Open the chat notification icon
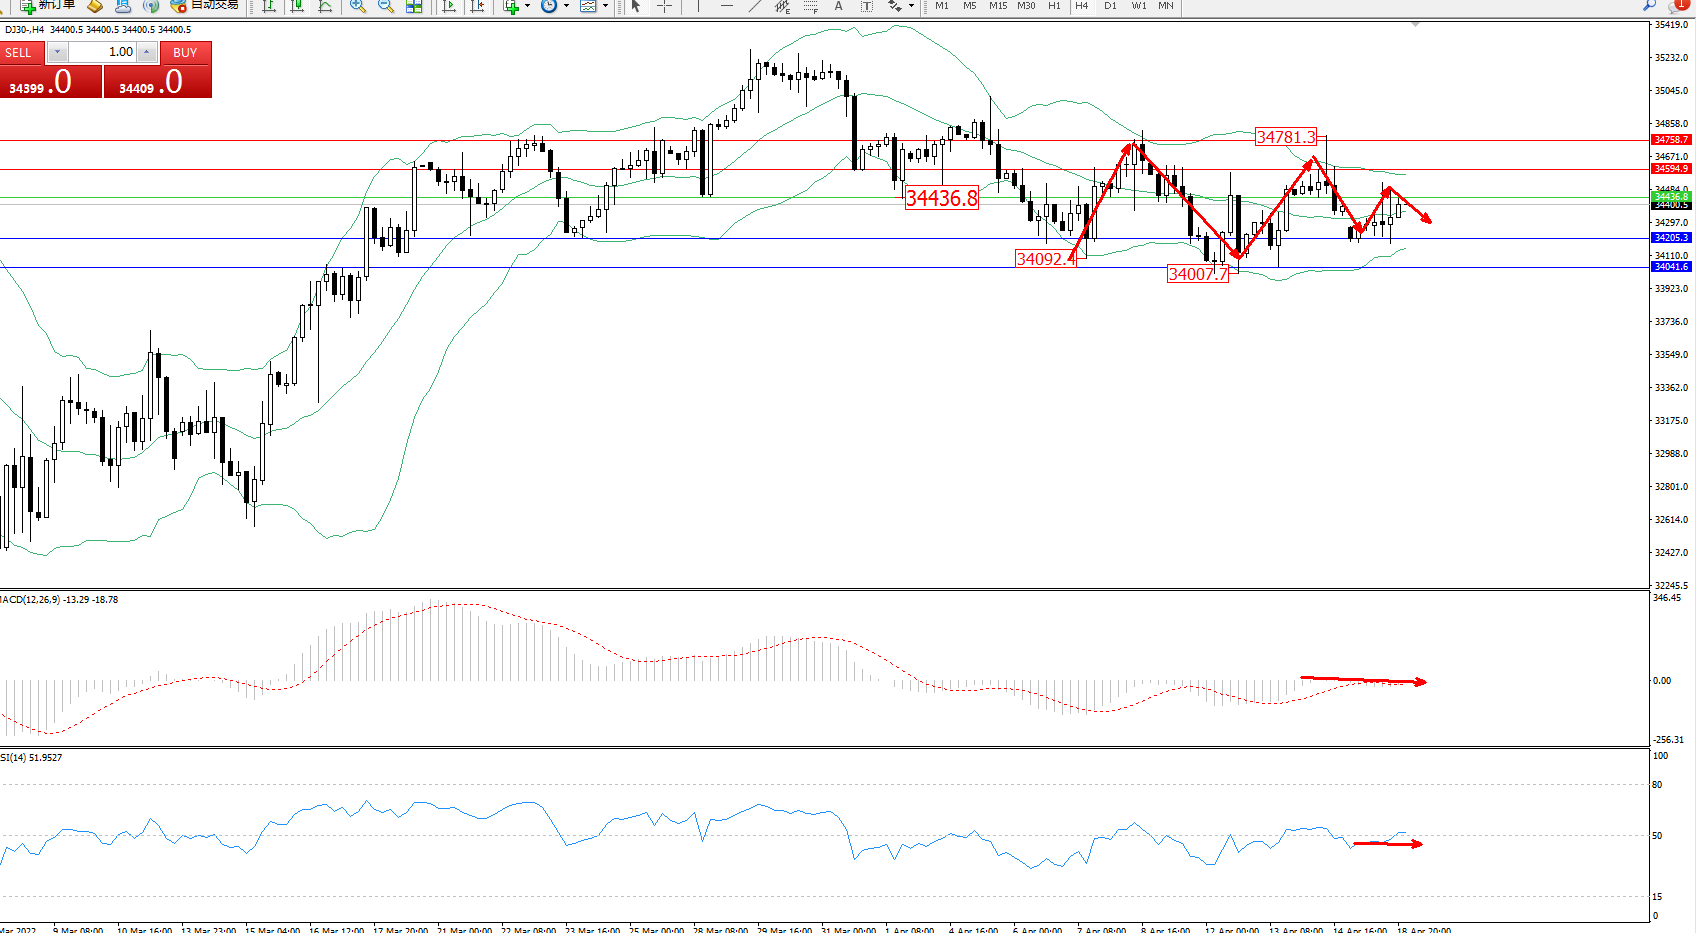This screenshot has width=1696, height=933. point(1679,5)
